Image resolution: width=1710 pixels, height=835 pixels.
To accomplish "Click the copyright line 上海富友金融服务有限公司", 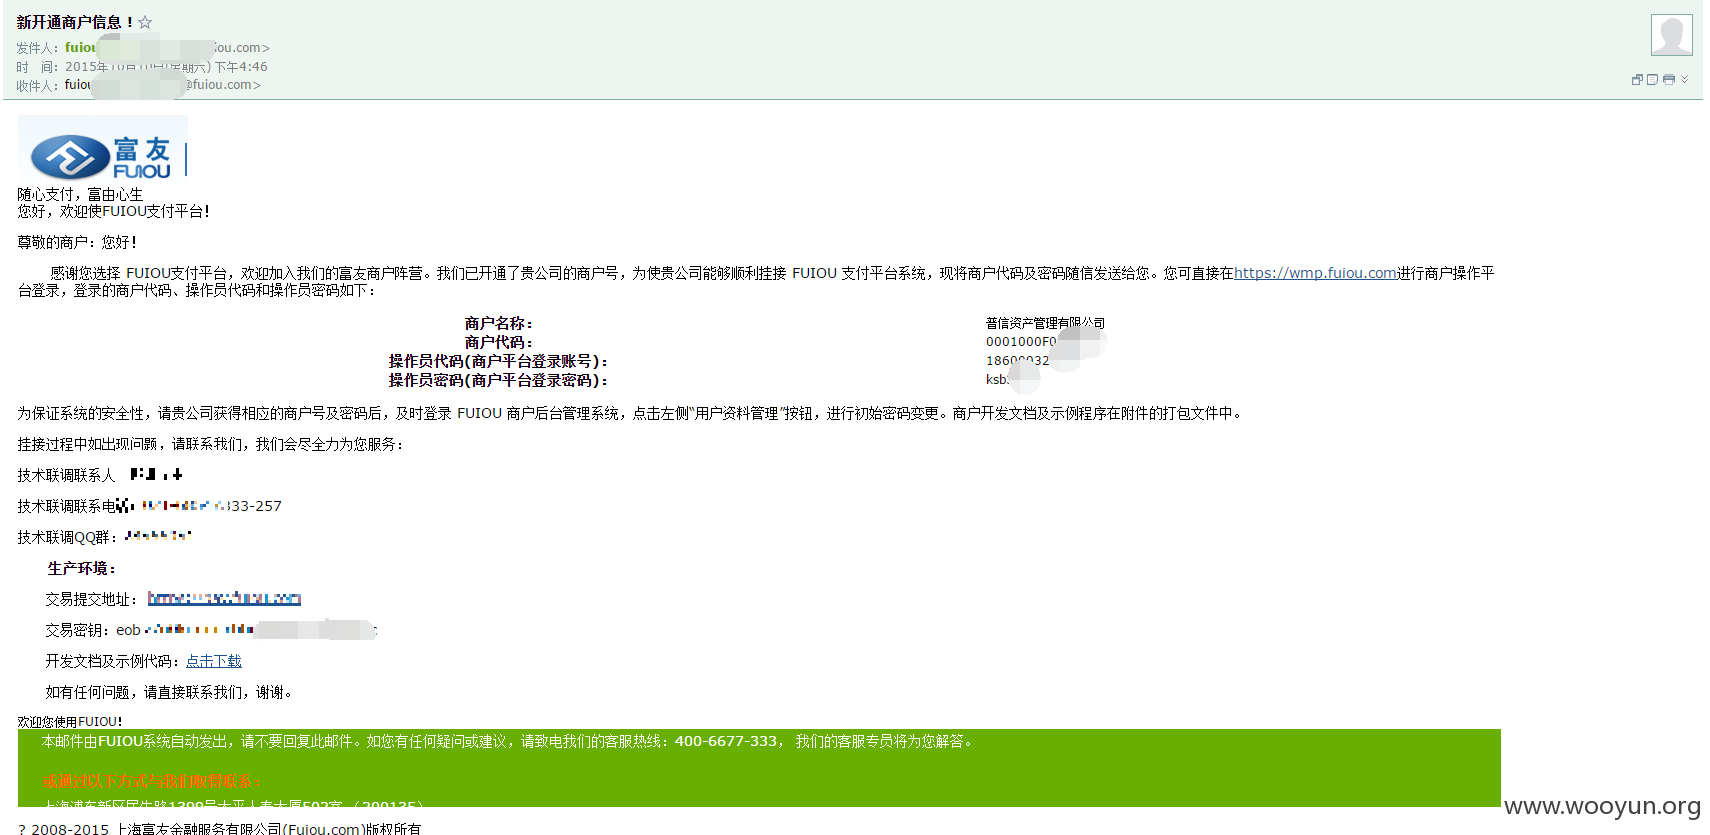I will click(x=219, y=829).
